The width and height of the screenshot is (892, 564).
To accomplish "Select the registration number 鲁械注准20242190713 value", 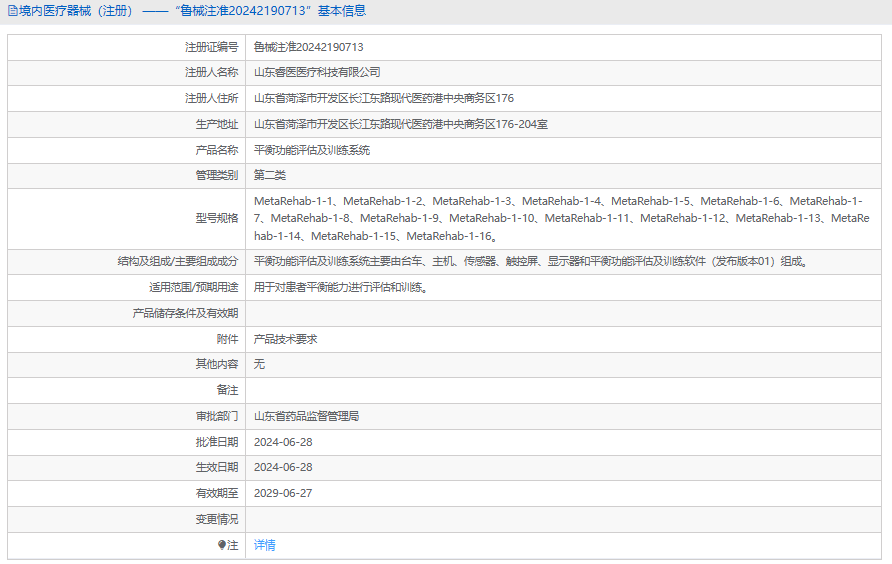I will (x=308, y=47).
